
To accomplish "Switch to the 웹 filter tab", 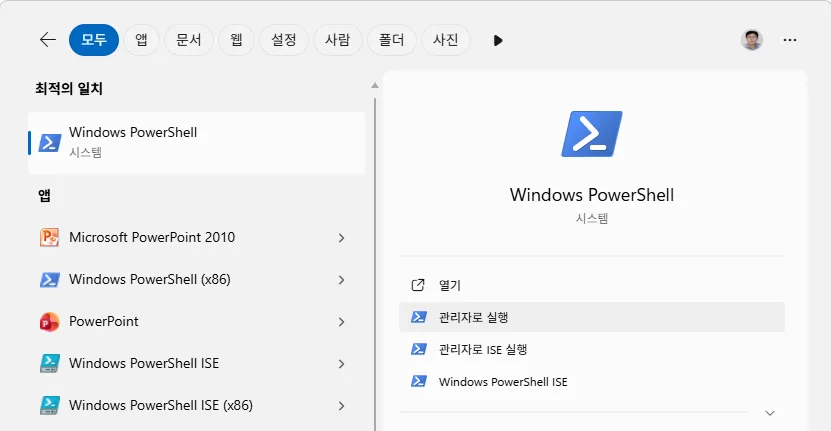I will tap(236, 40).
